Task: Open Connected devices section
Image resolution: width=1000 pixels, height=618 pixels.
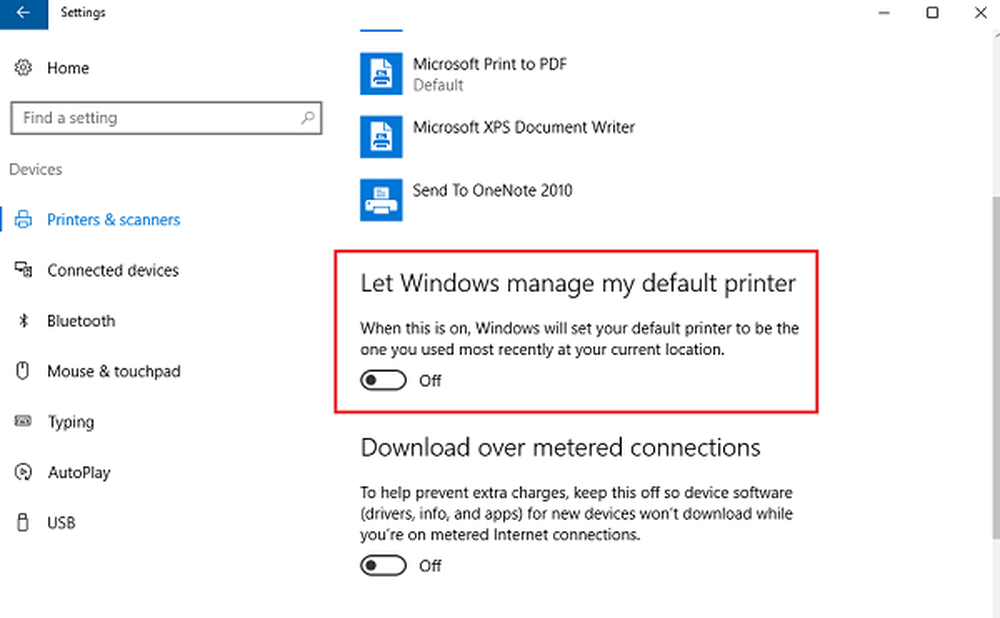Action: point(112,271)
